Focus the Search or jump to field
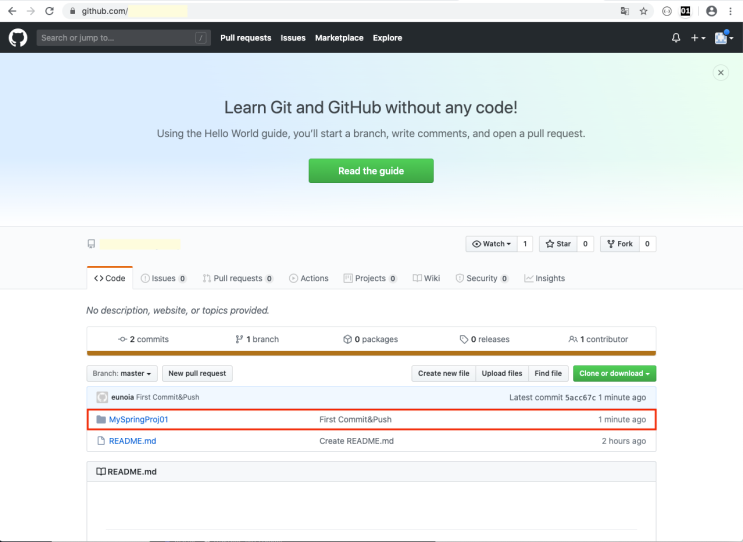The image size is (743, 542). point(124,38)
